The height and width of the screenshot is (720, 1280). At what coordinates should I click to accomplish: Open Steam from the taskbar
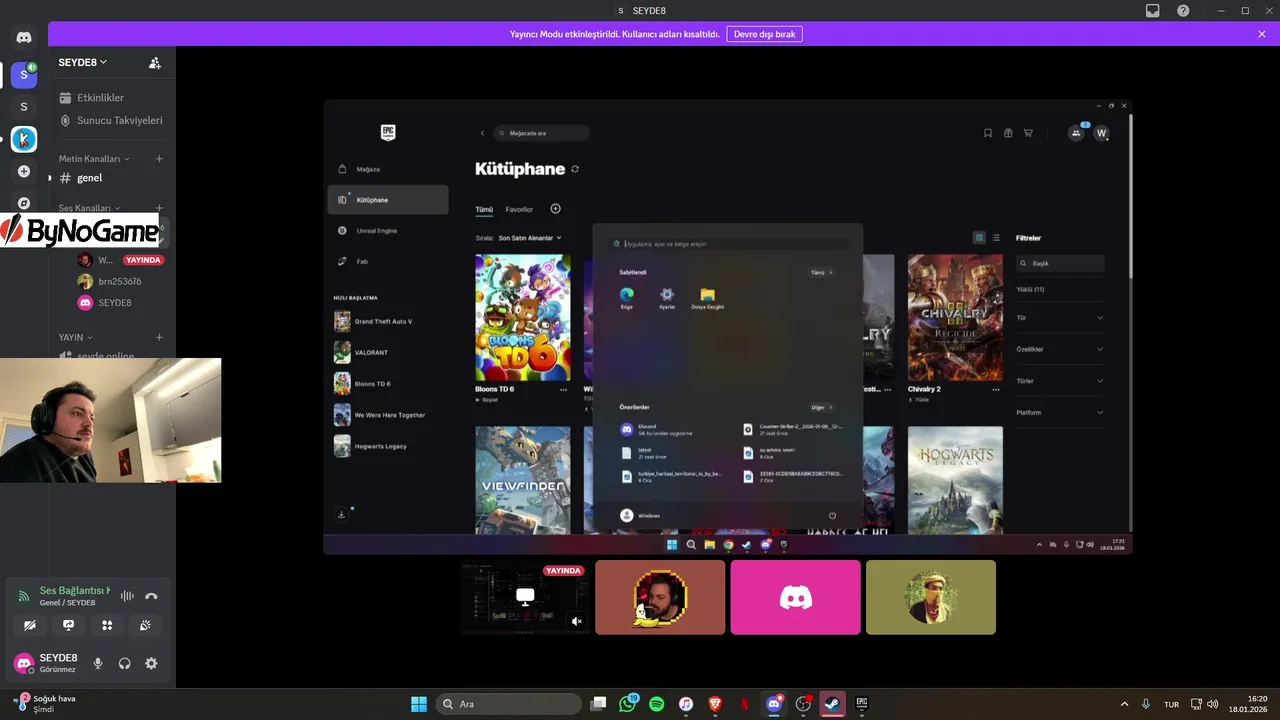832,704
